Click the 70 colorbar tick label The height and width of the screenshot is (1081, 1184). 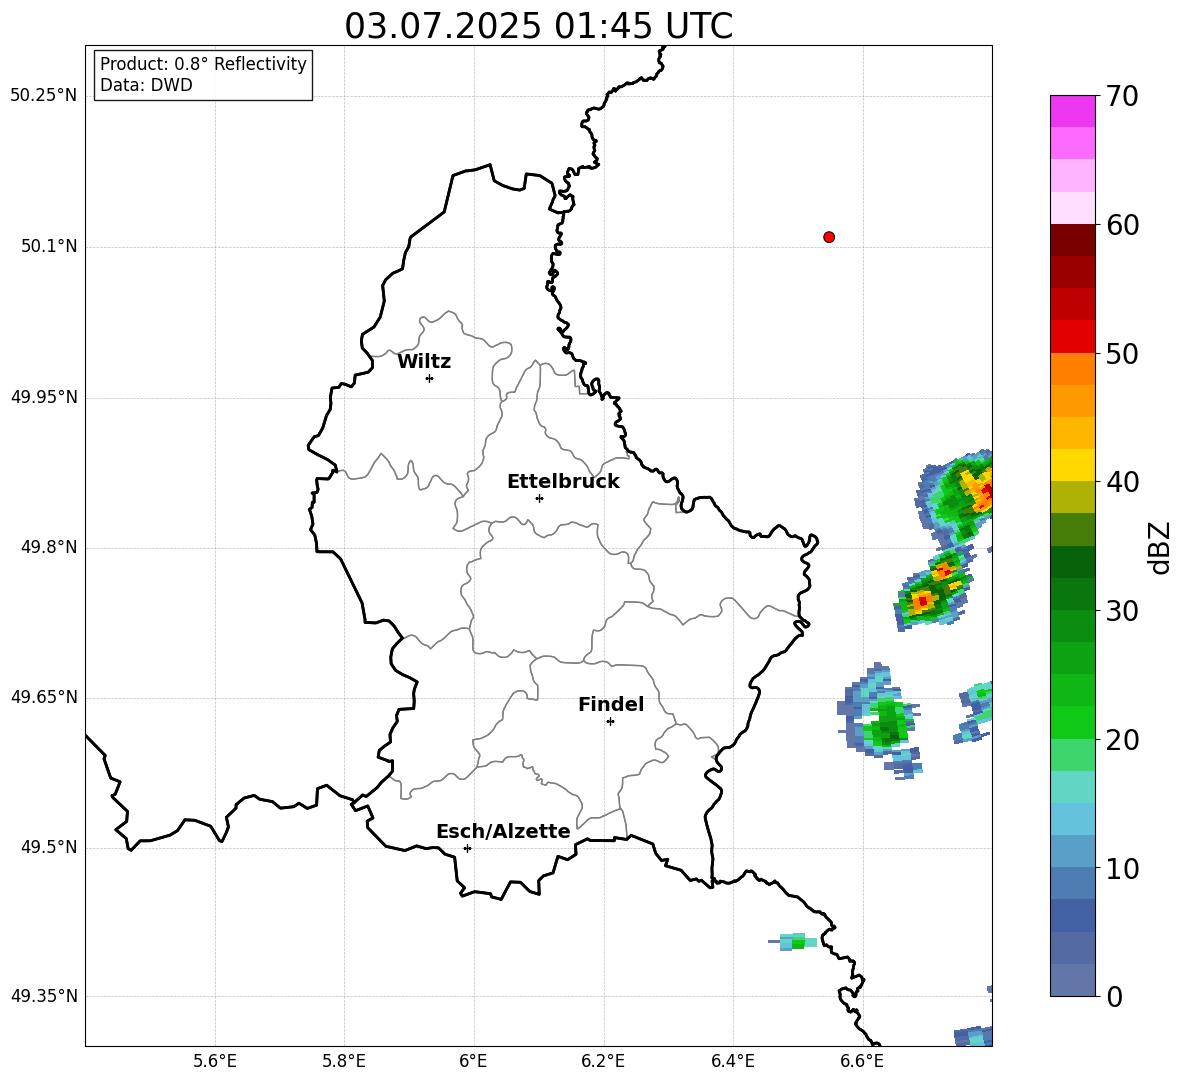tap(1122, 96)
